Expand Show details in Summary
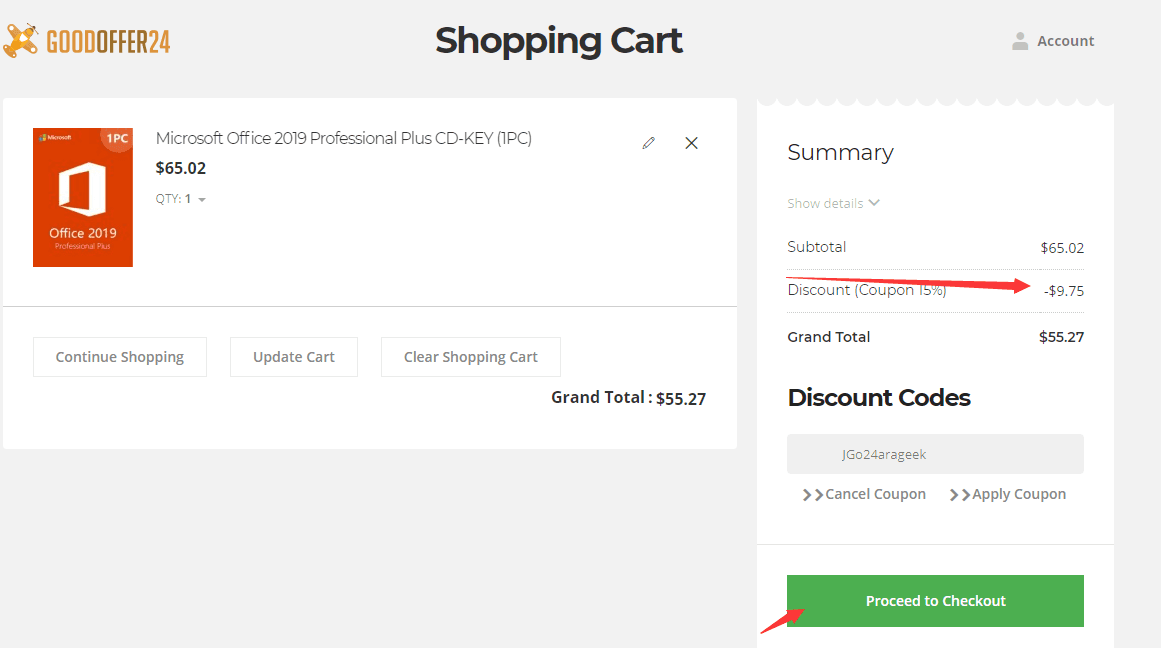Screen dimensions: 1161x648 click(x=833, y=203)
